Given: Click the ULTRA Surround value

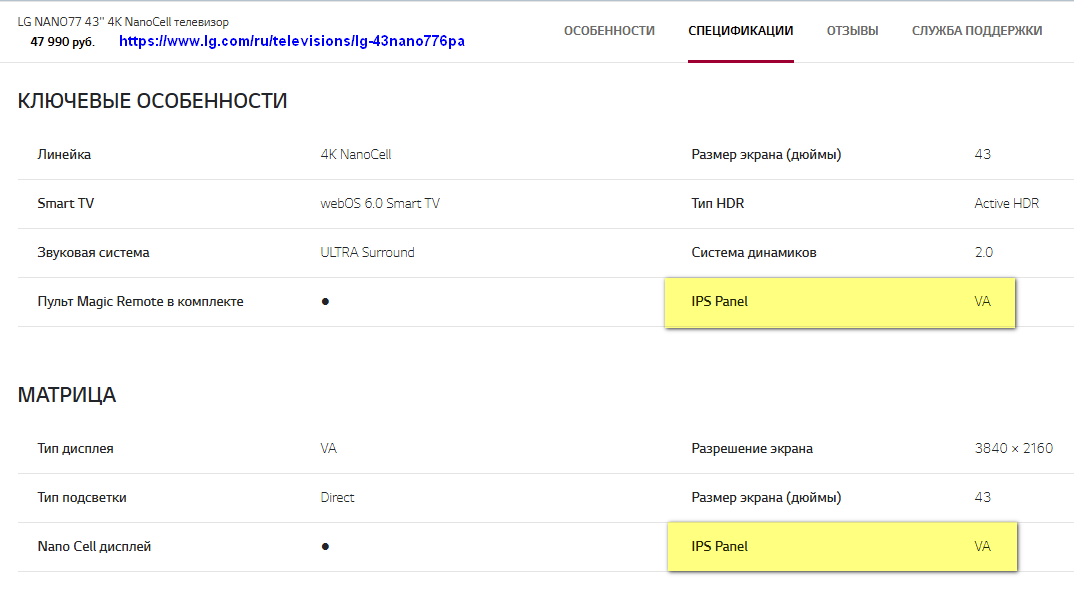Looking at the screenshot, I should coord(367,253).
